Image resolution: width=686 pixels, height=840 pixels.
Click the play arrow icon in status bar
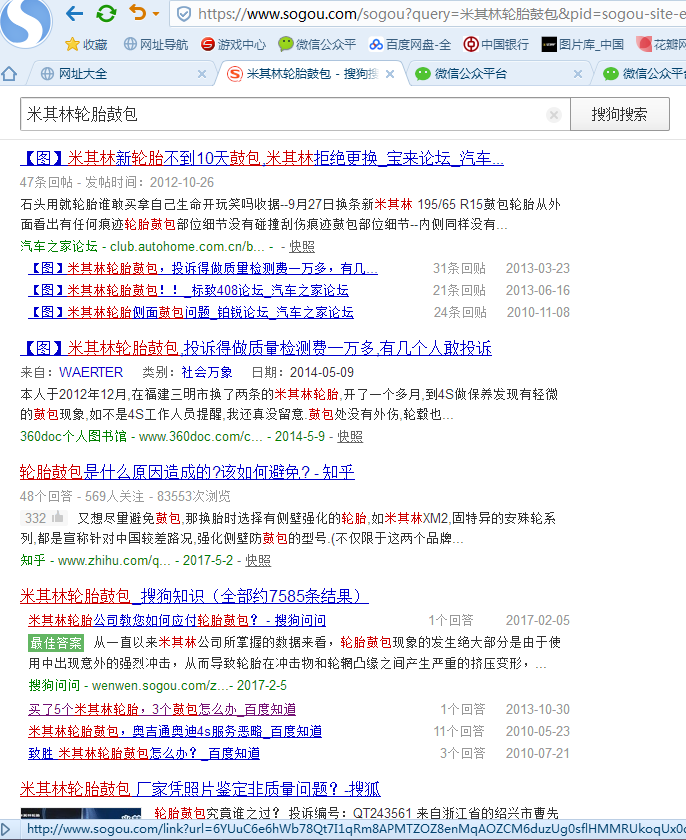pos(6,830)
